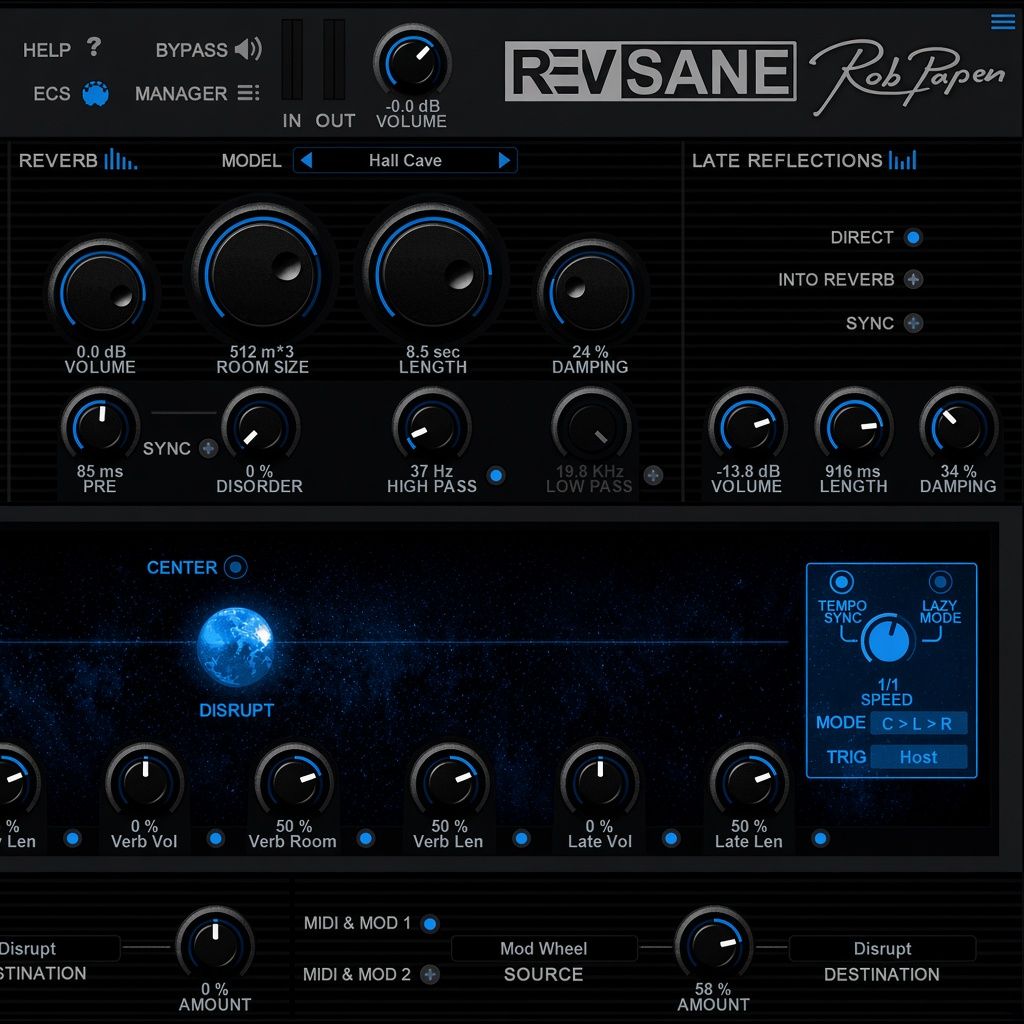Open the preset Manager list icon
Screen dimensions: 1024x1024
[248, 93]
